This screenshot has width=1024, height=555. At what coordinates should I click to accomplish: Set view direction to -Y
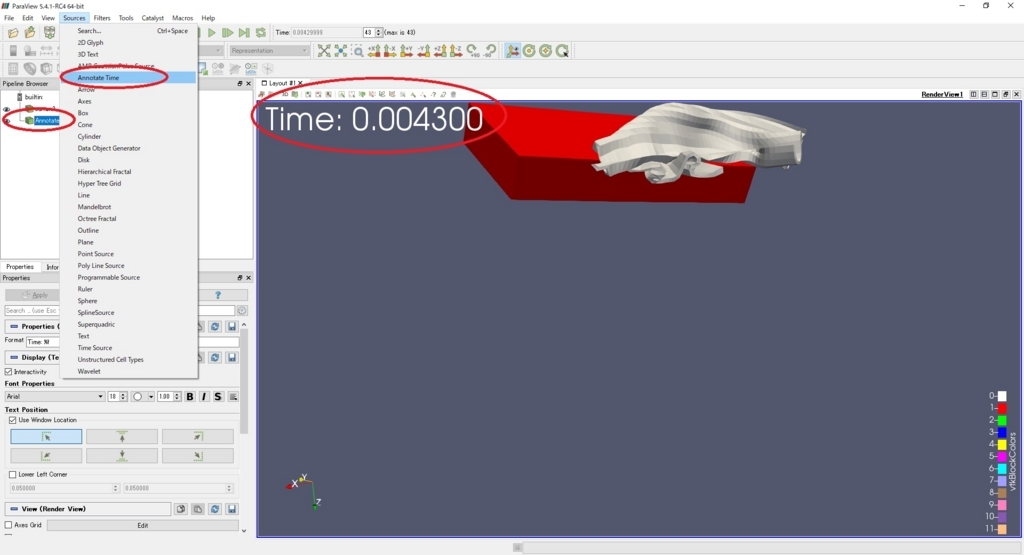[x=423, y=50]
